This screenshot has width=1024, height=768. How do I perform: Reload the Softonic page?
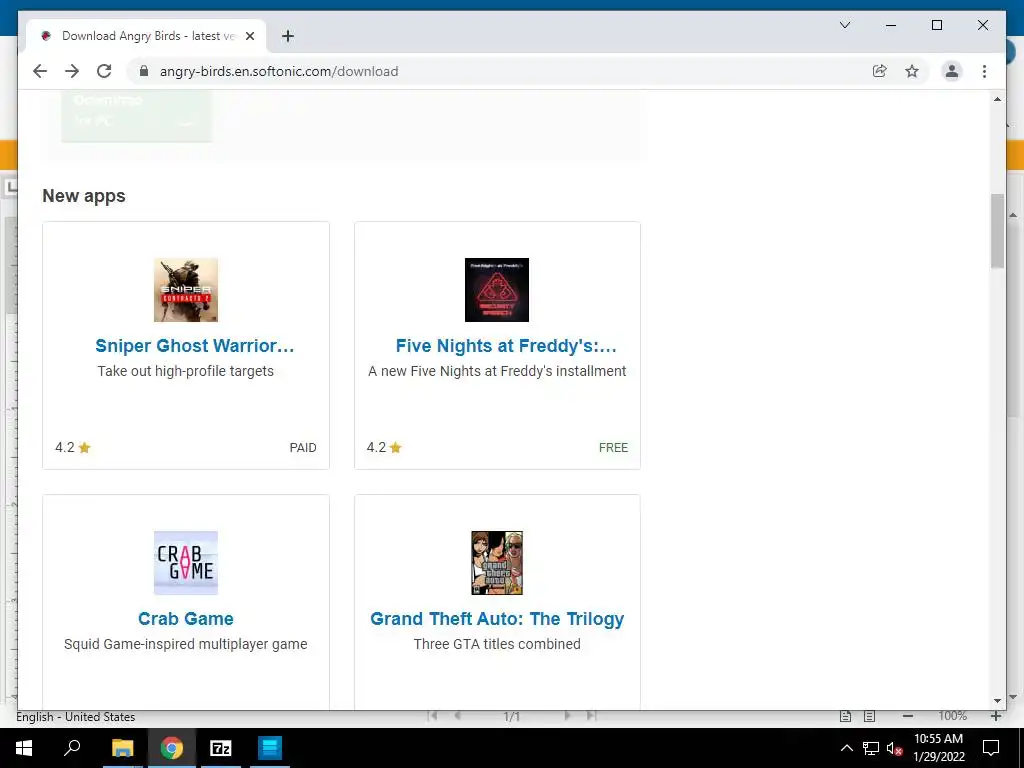coord(104,71)
